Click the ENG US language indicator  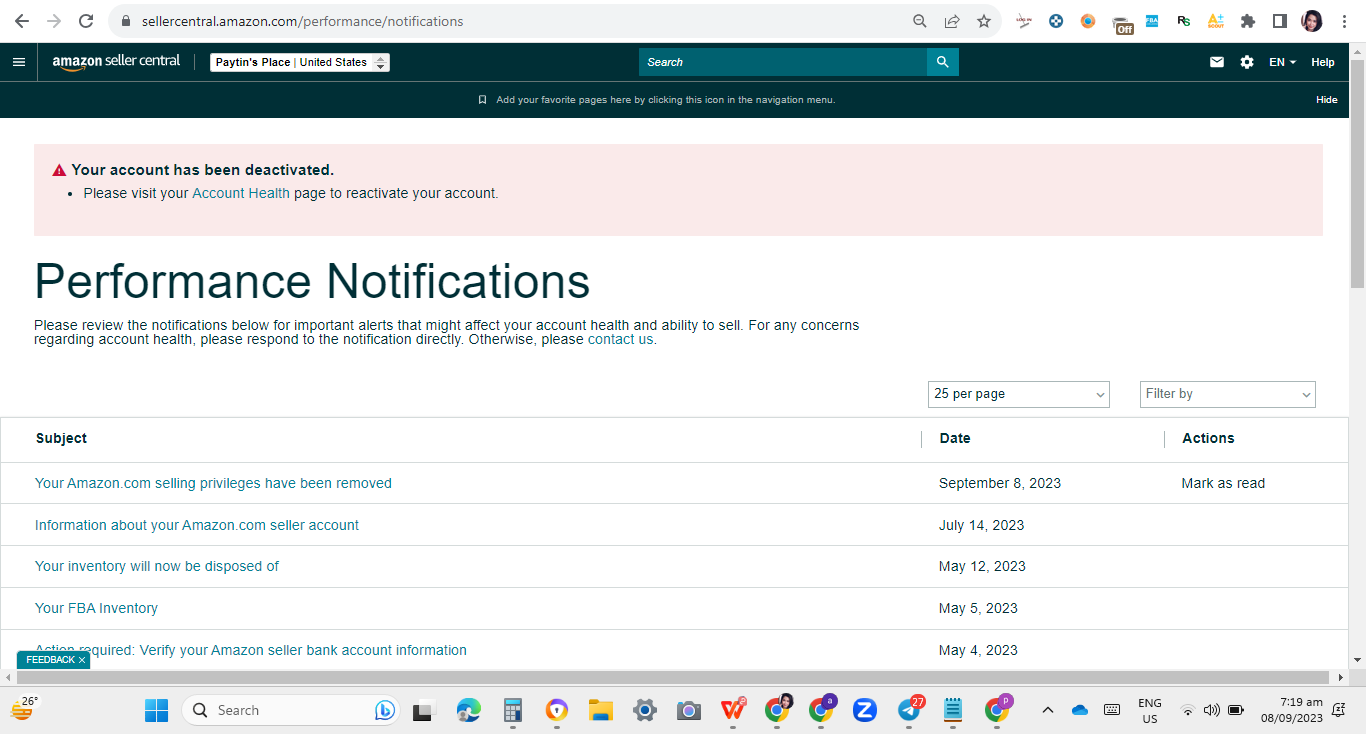(1150, 710)
